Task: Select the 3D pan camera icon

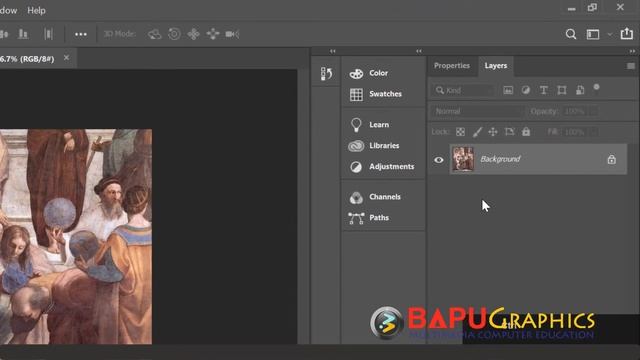Action: tap(193, 34)
